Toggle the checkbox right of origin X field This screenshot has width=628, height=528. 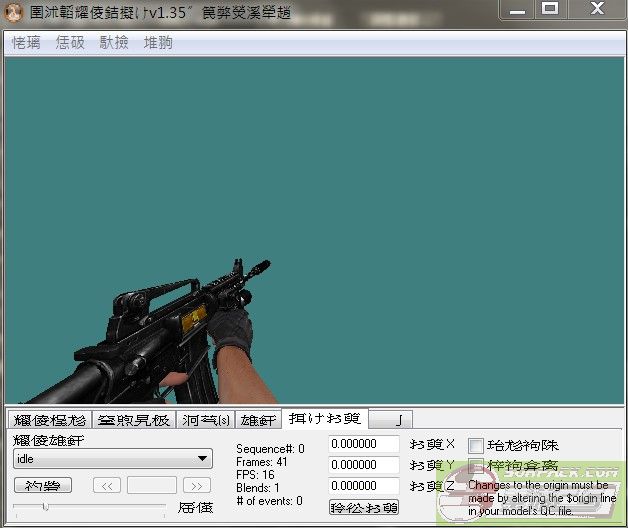476,445
